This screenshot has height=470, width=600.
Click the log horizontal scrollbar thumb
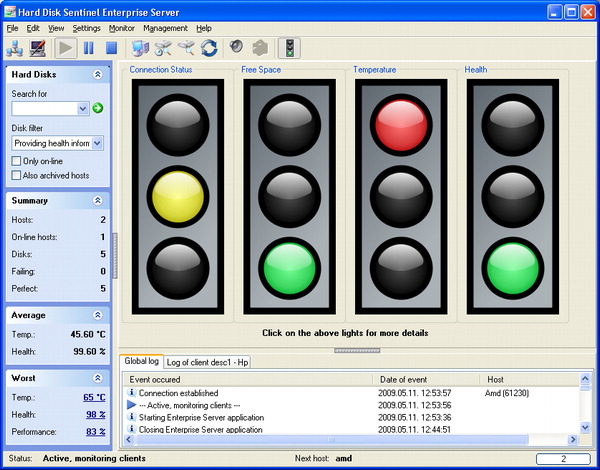(x=332, y=440)
